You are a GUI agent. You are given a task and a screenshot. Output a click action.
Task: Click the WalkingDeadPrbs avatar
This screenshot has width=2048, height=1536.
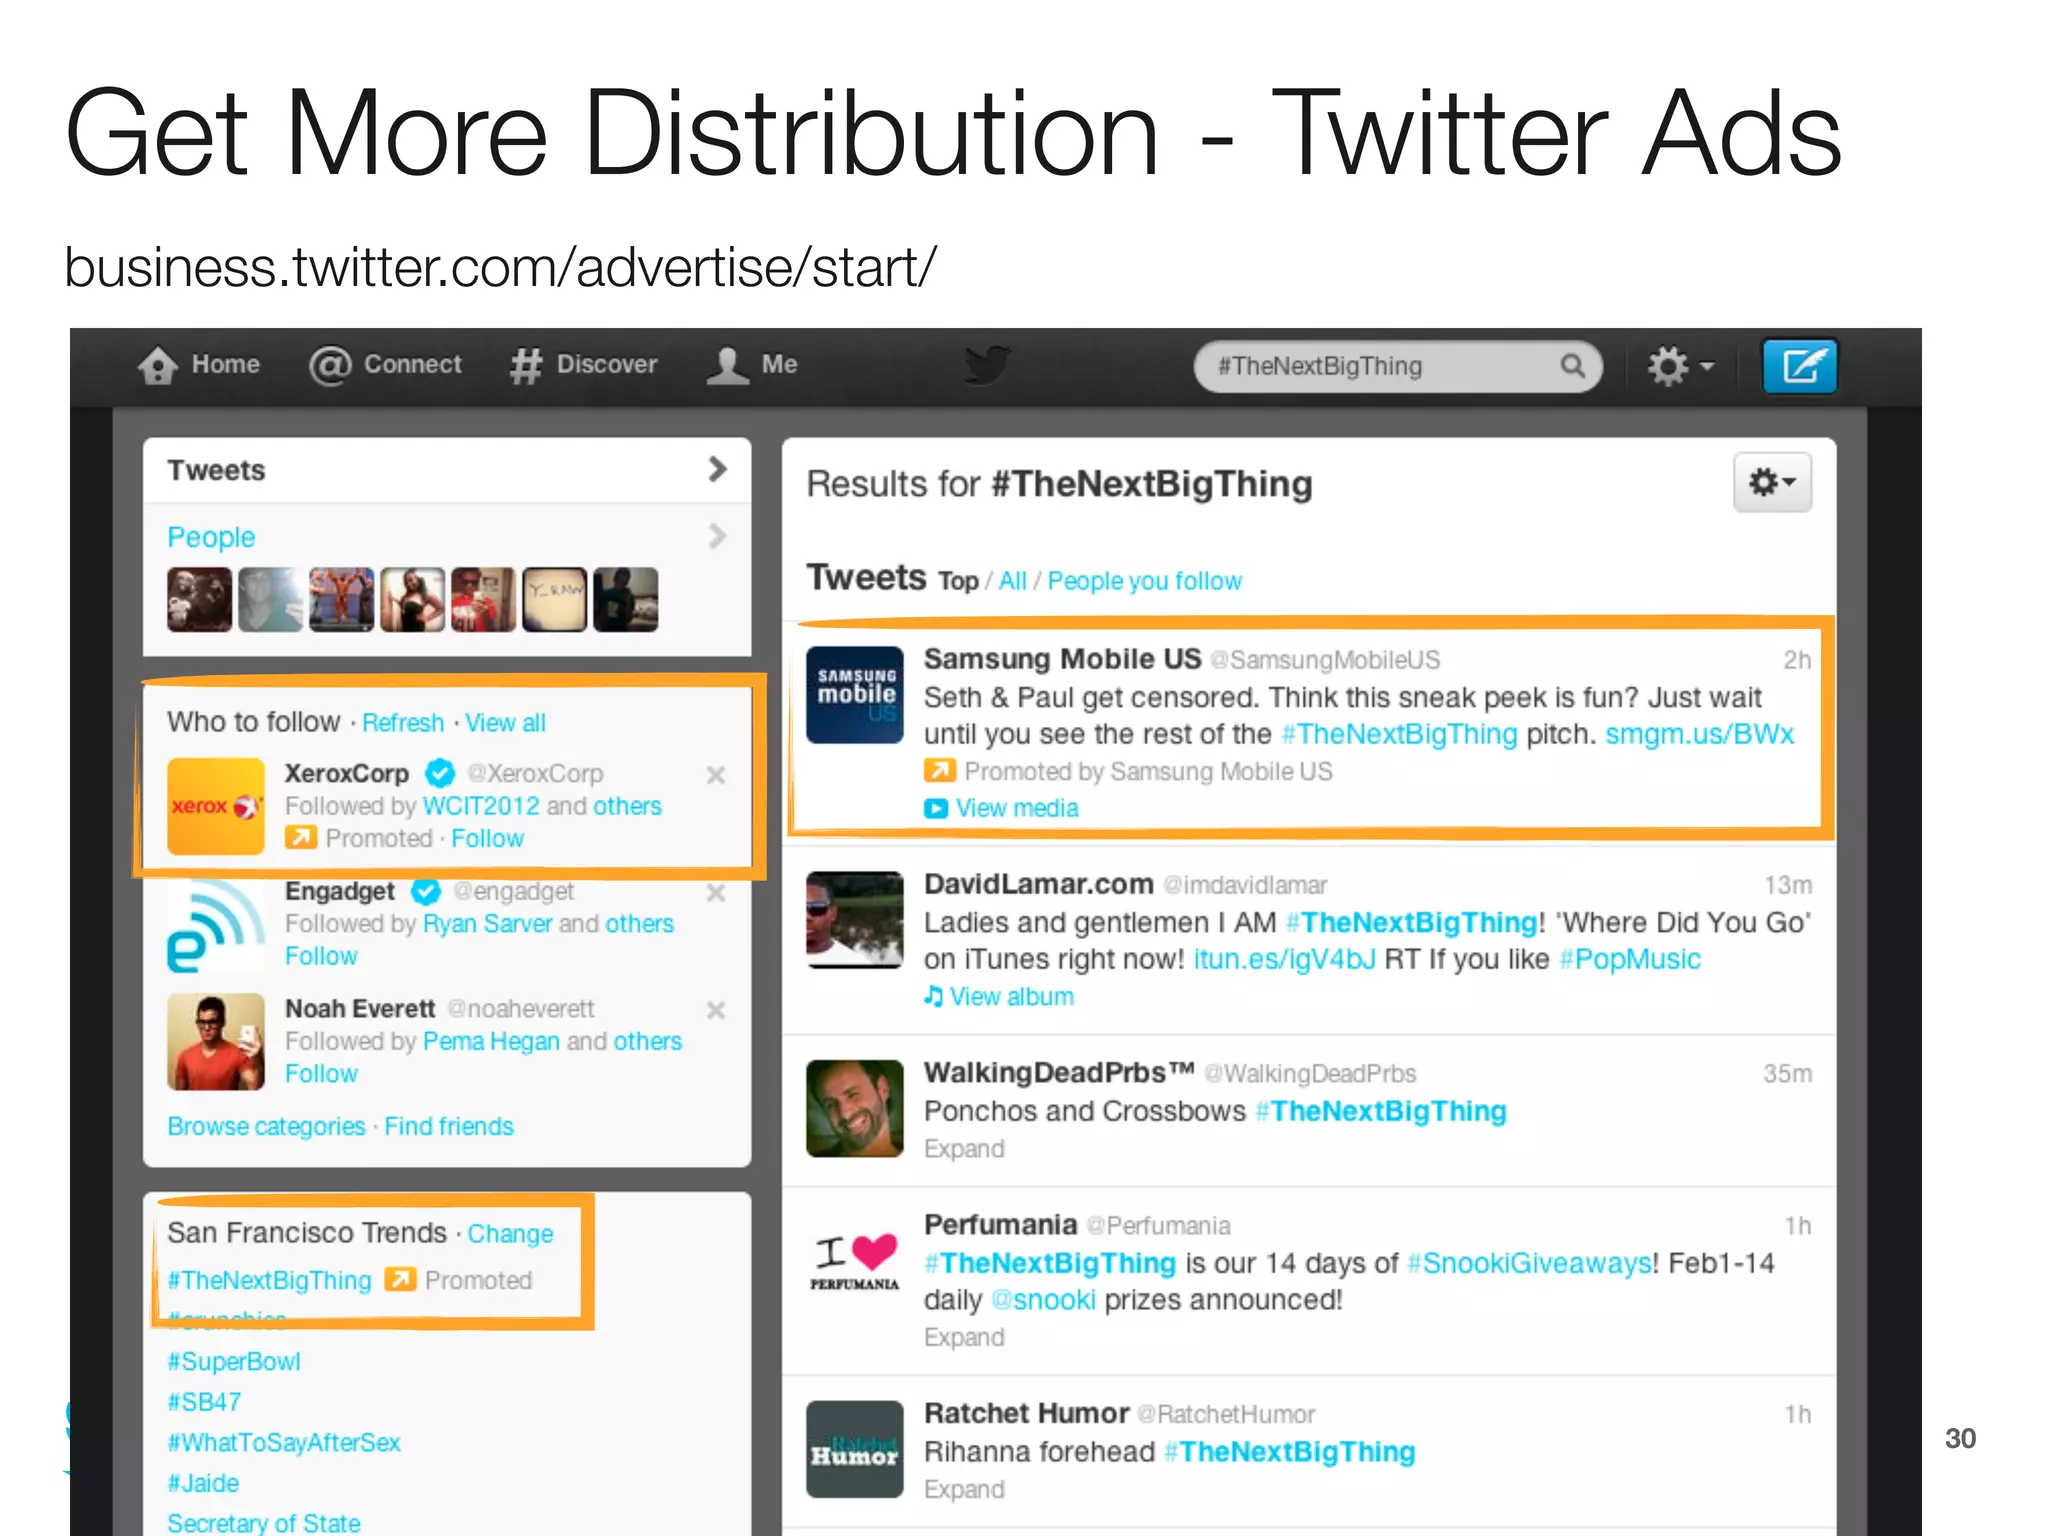(855, 1108)
